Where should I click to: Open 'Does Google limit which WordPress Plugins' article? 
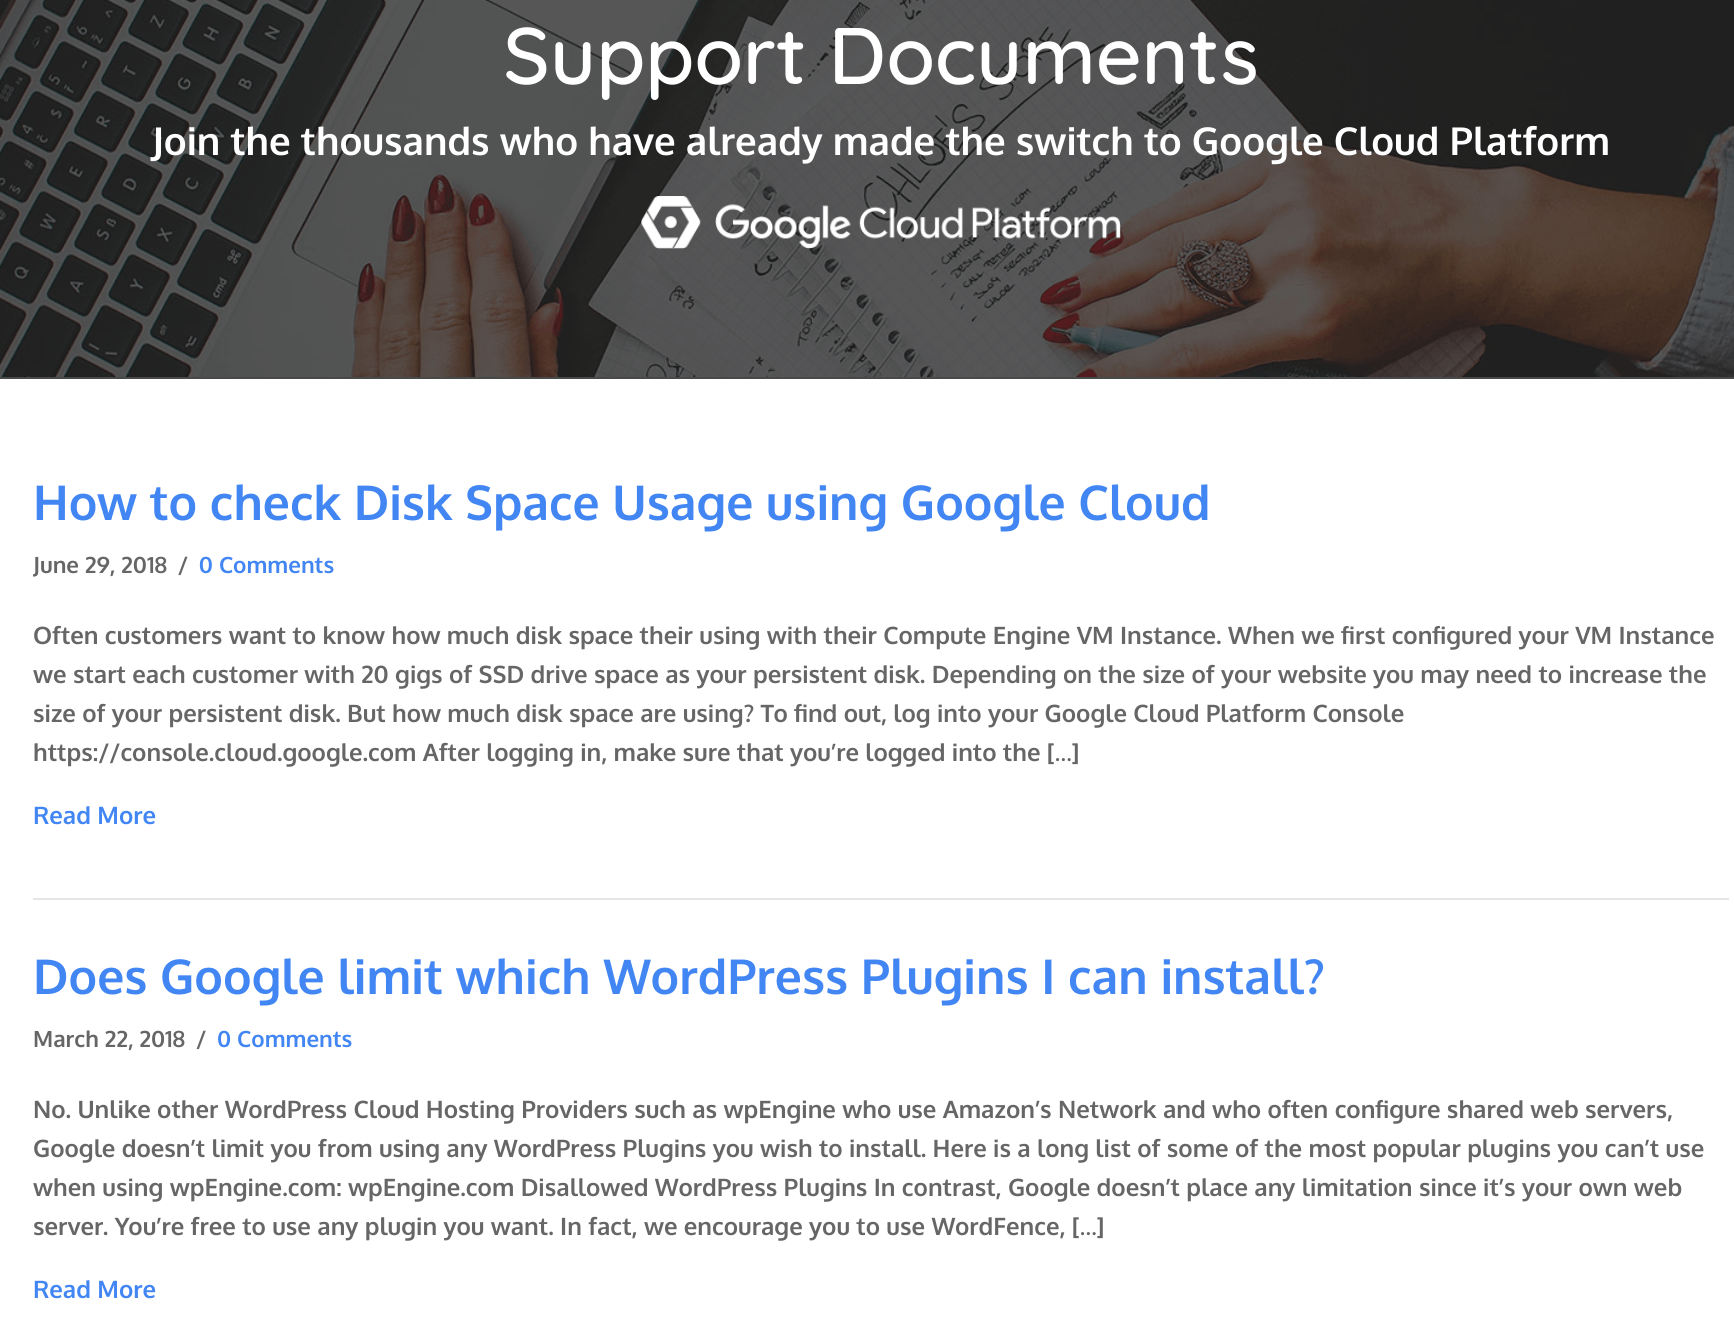[679, 978]
